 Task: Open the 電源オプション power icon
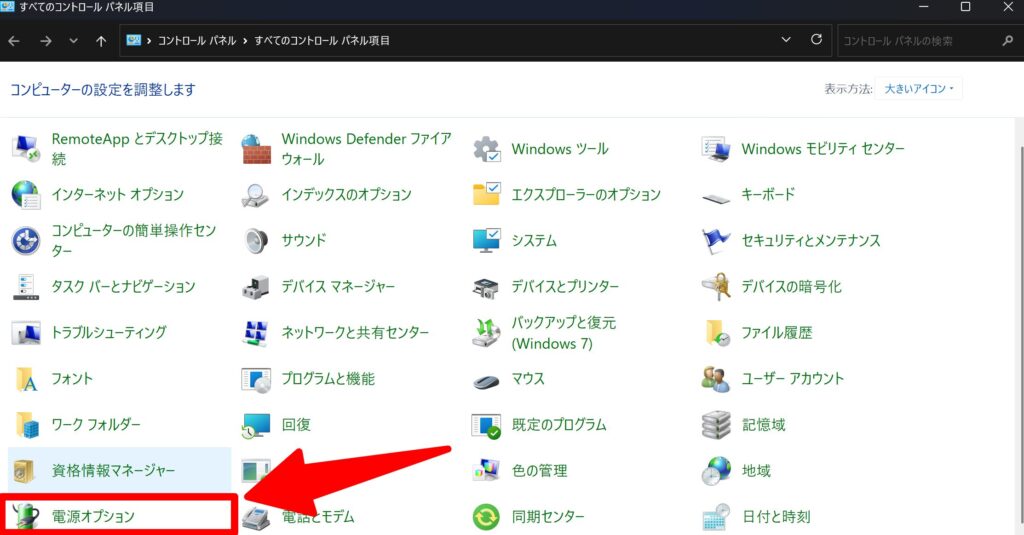point(25,516)
